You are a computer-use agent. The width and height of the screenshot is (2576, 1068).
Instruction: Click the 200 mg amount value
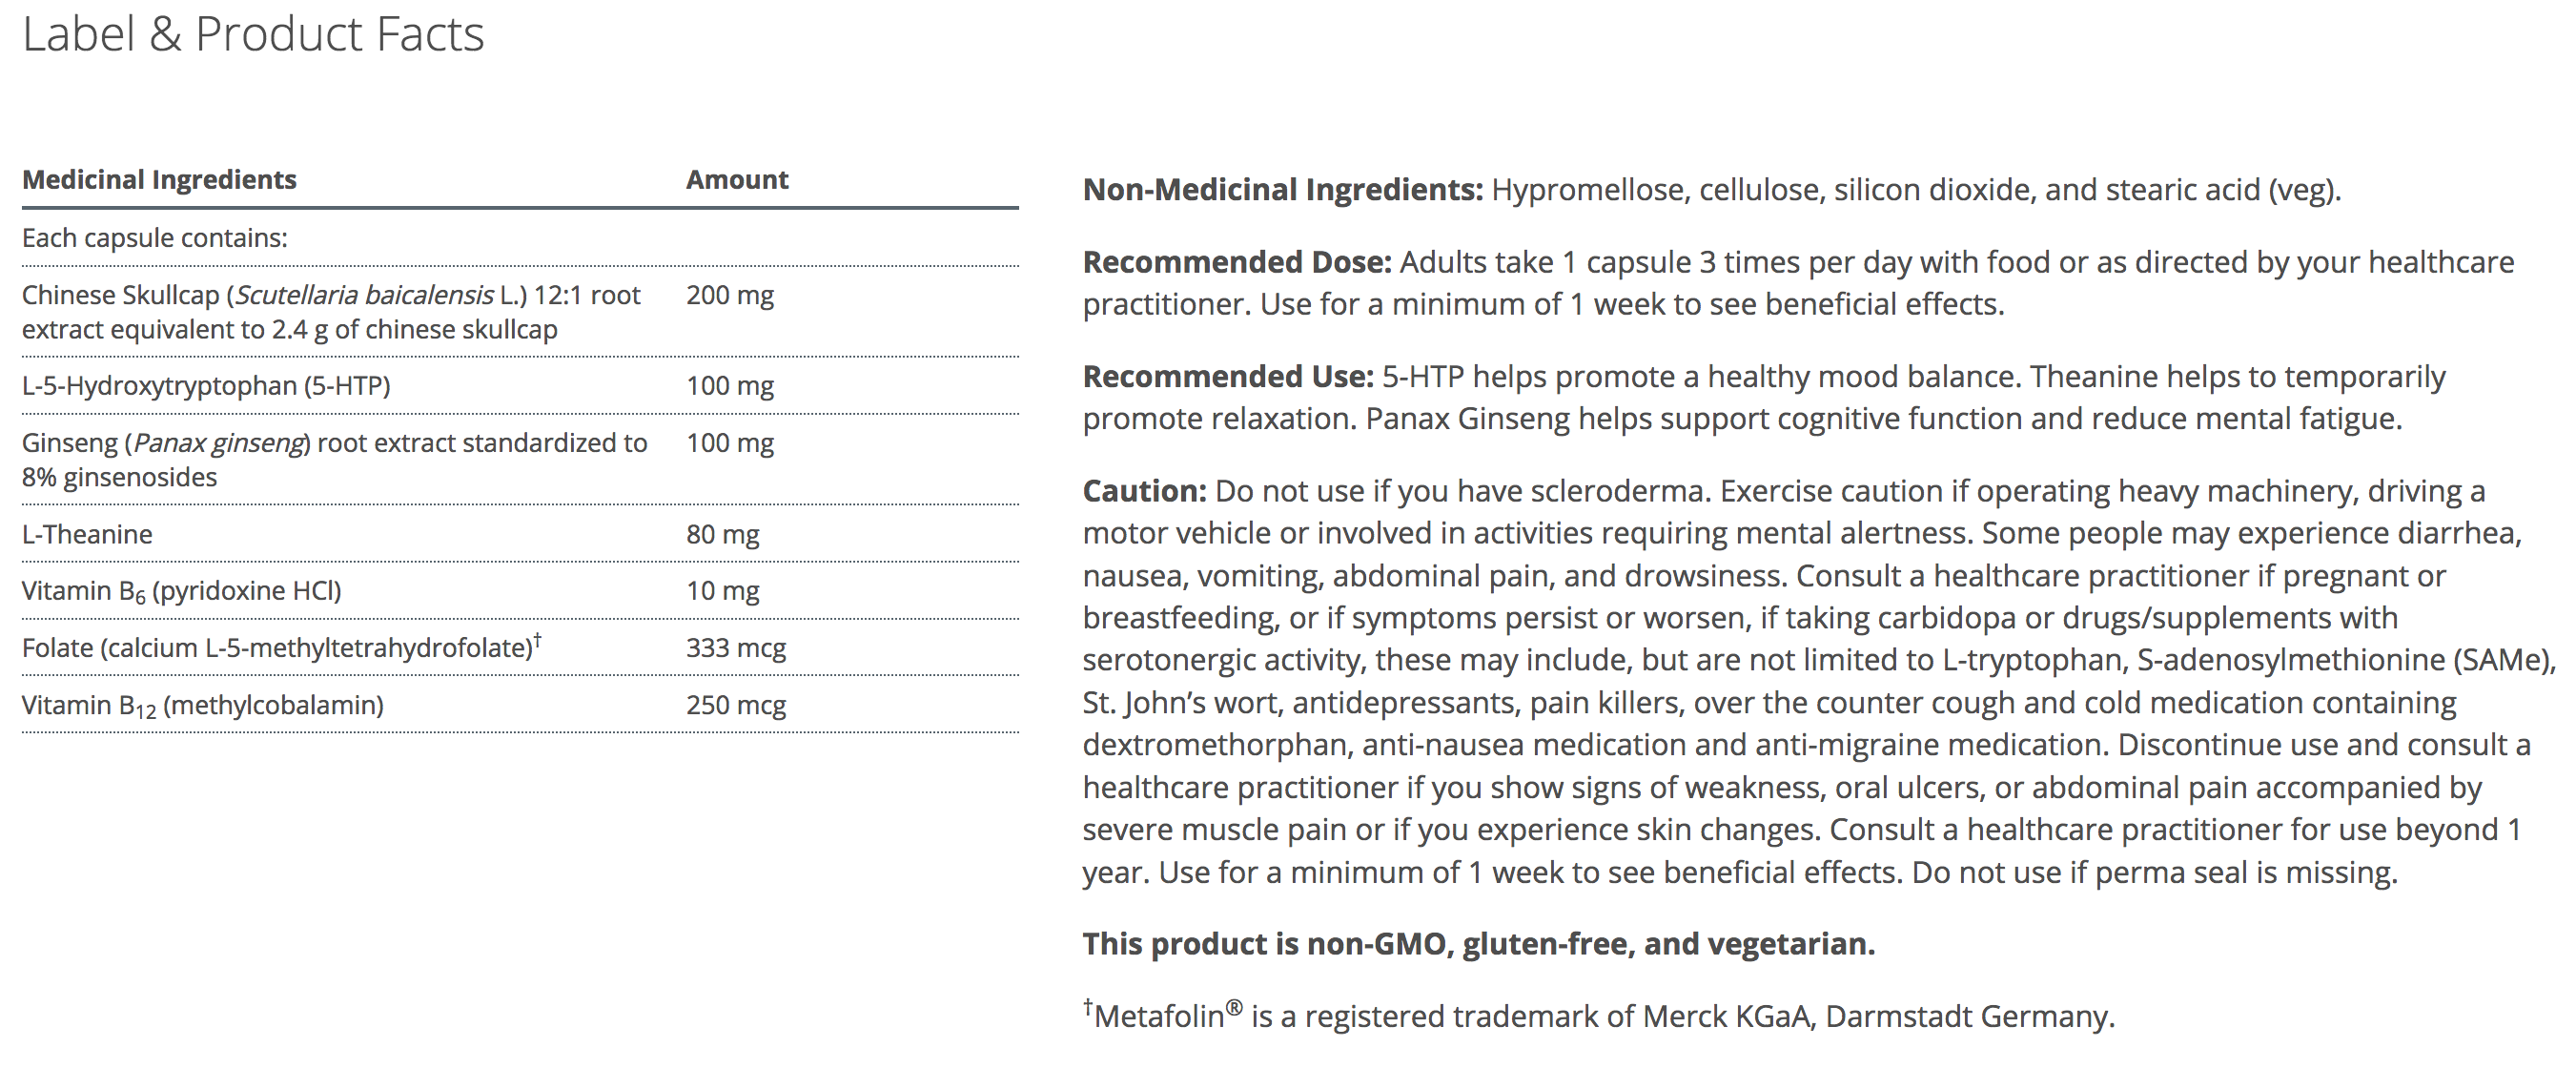(730, 295)
